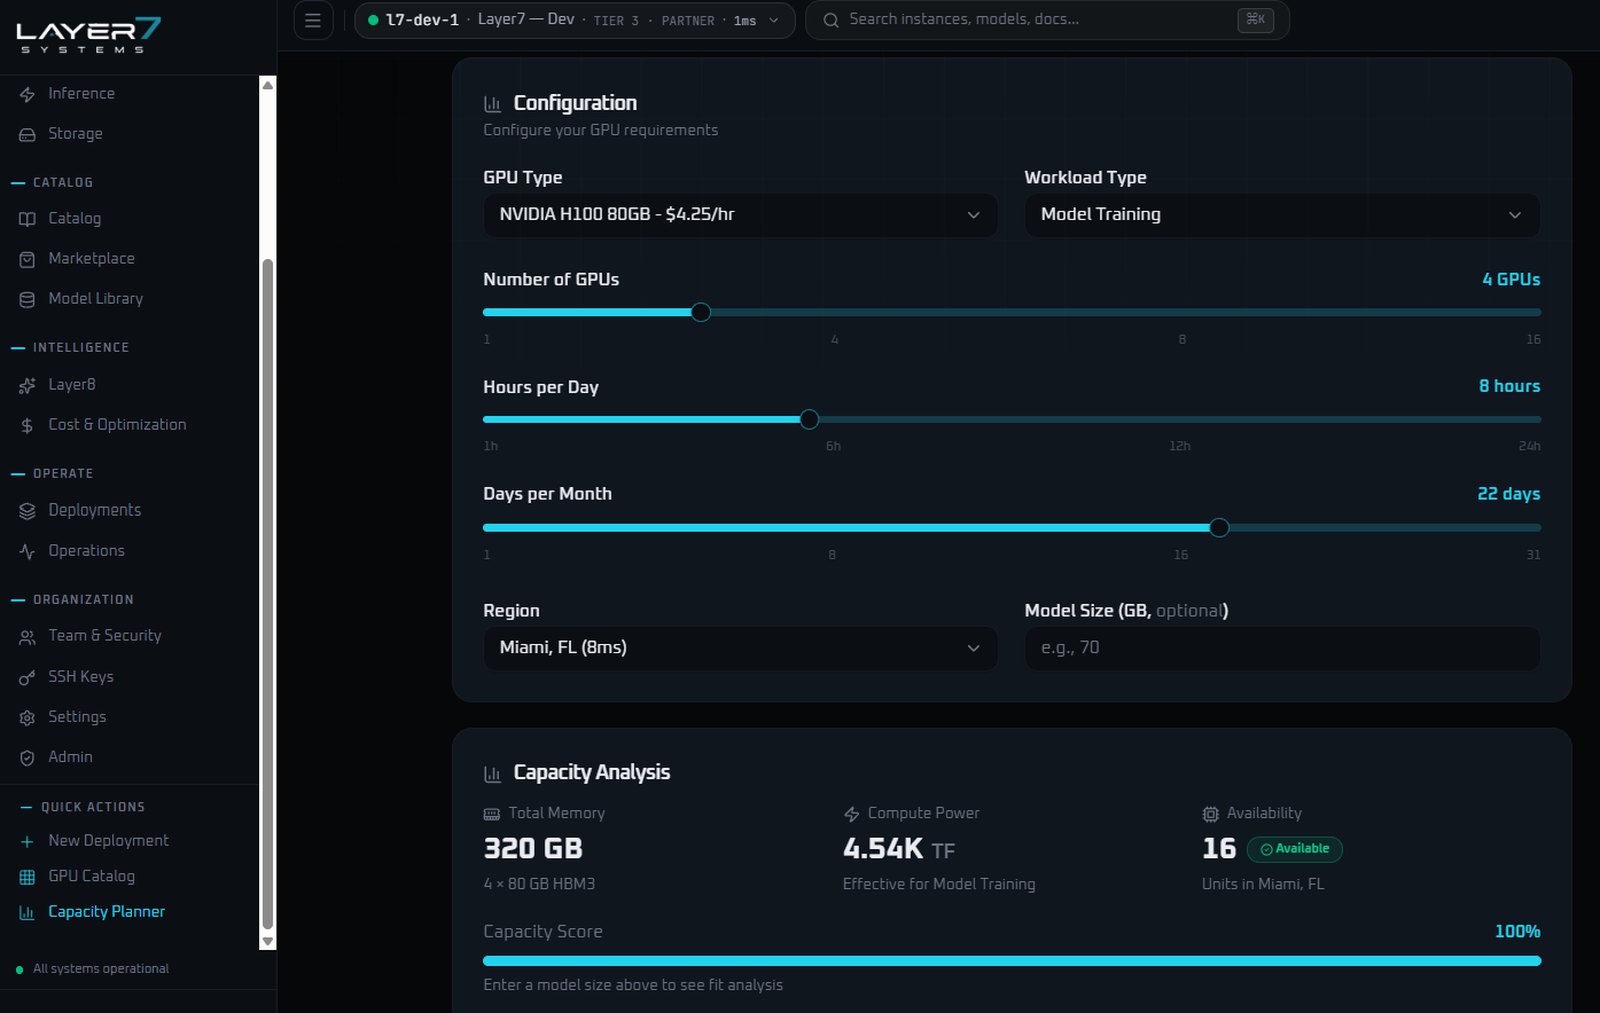The width and height of the screenshot is (1600, 1013).
Task: Open Storage in sidebar
Action: click(75, 133)
